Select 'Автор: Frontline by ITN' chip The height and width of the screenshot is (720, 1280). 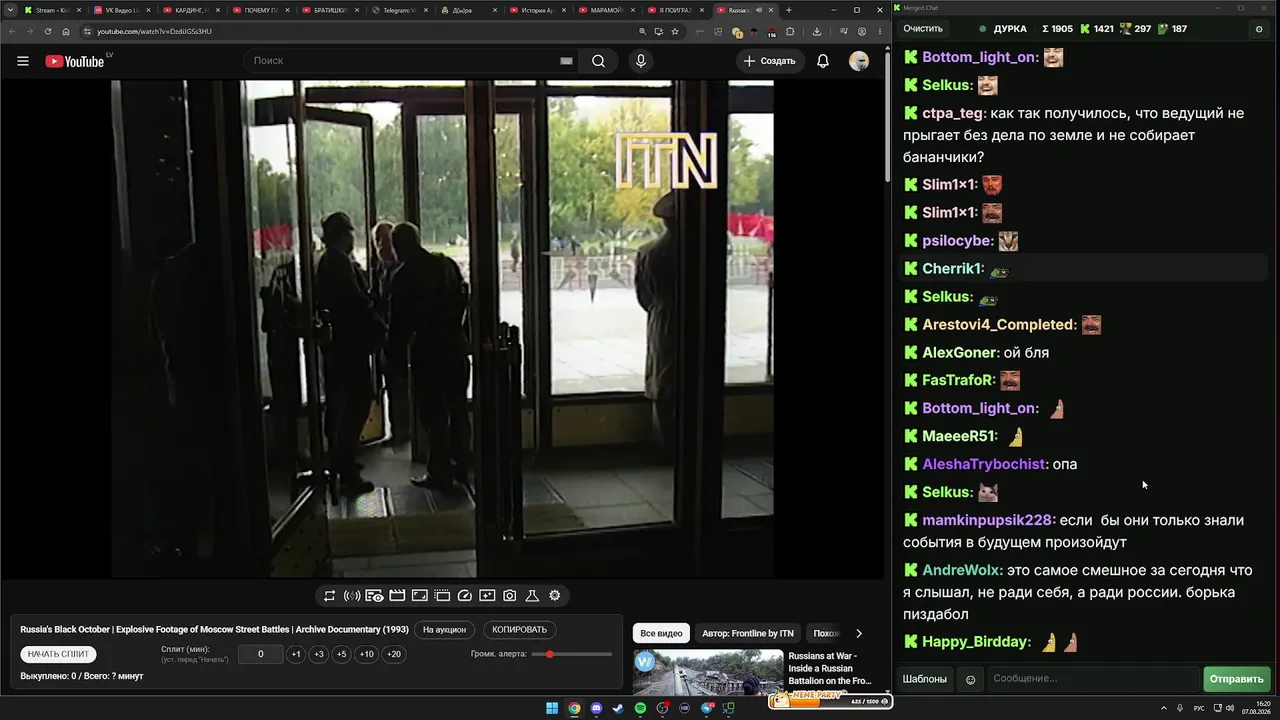[748, 633]
